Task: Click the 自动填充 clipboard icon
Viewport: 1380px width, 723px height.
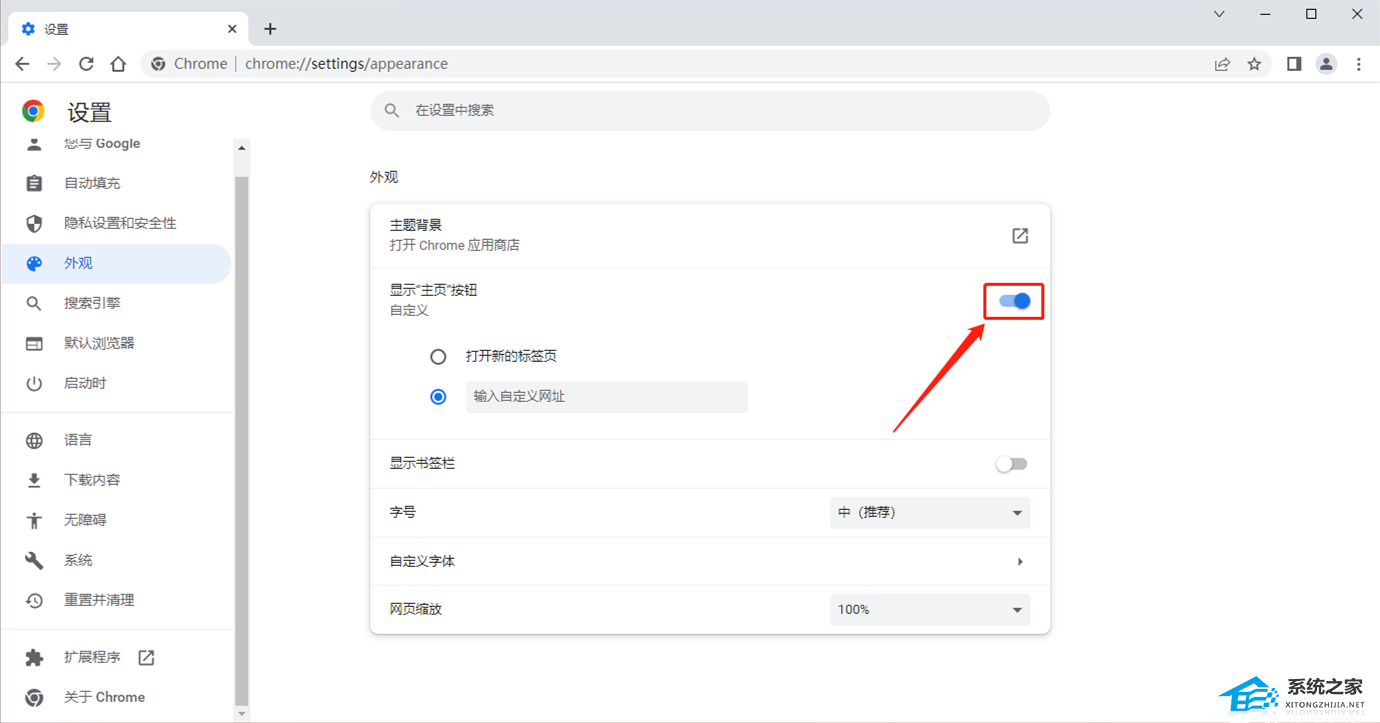Action: [x=34, y=183]
